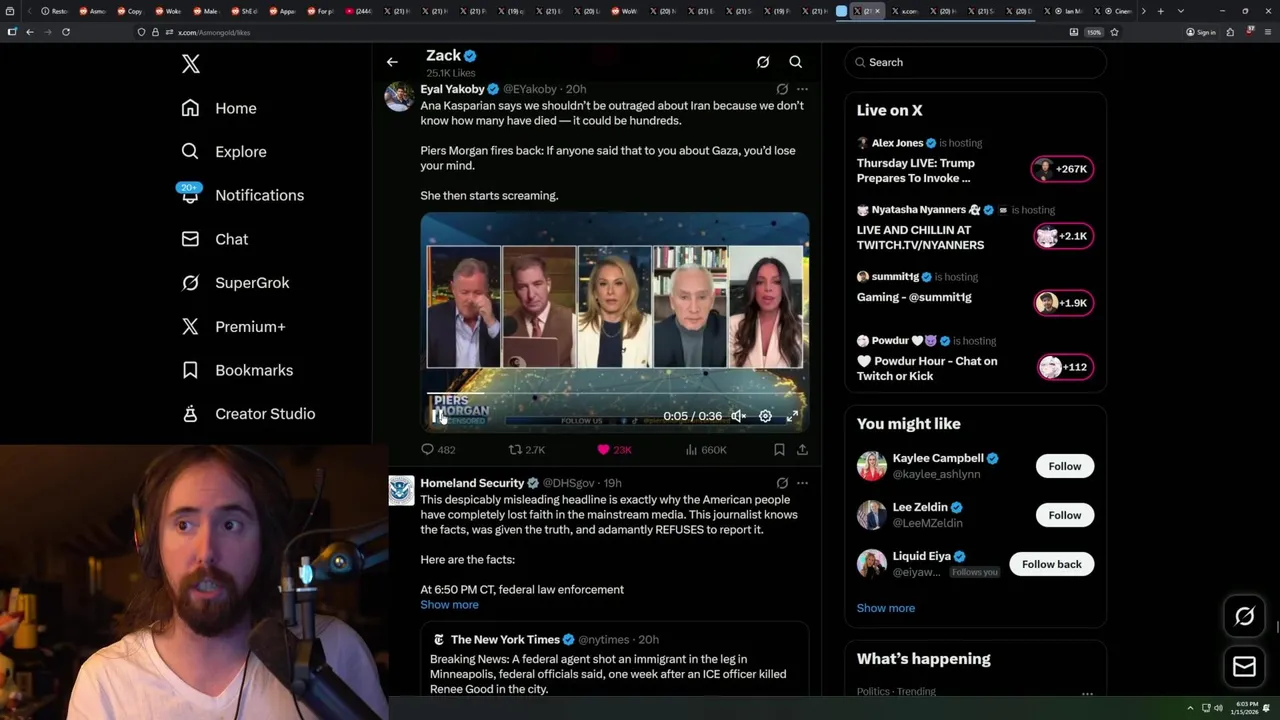Image resolution: width=1280 pixels, height=720 pixels.
Task: Join Nyatasha Nyanners live +2.1K
Action: tap(1063, 236)
